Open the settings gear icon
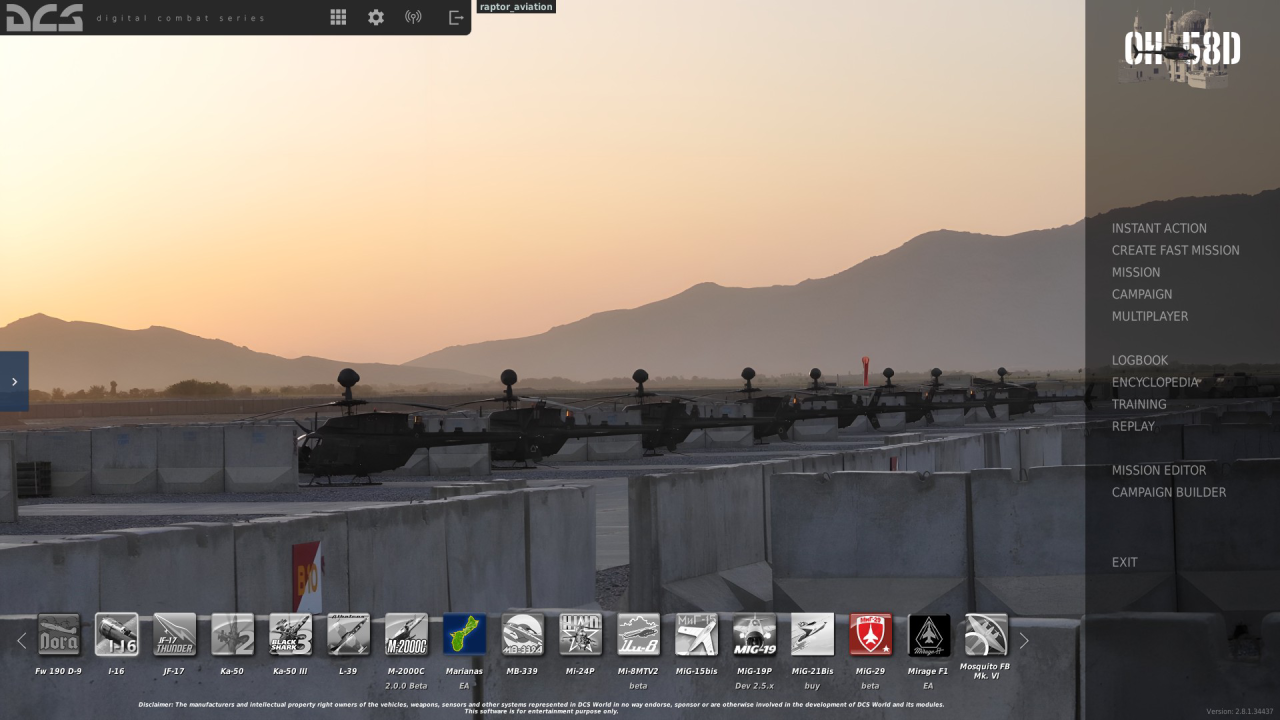The width and height of the screenshot is (1280, 720). point(376,17)
